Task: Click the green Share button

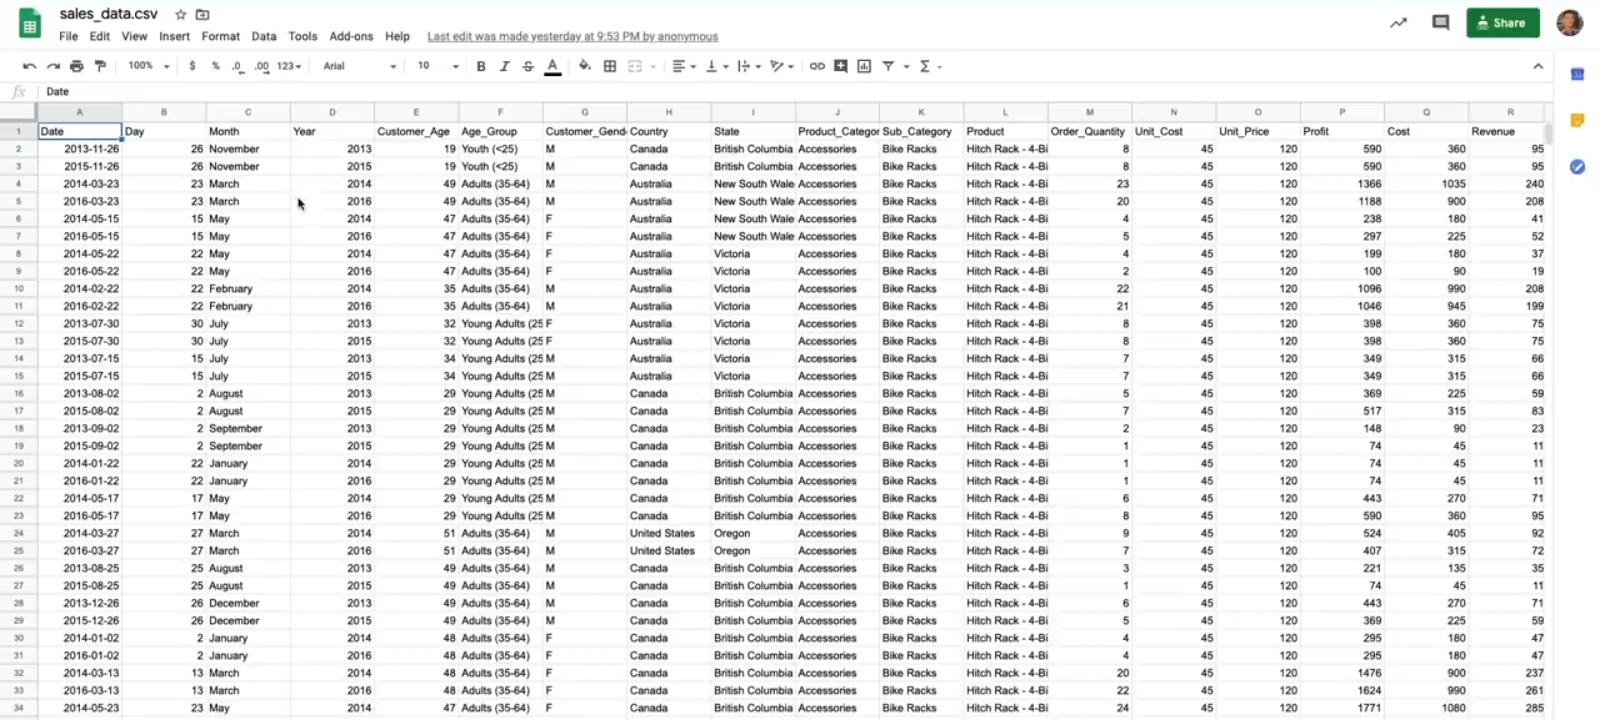Action: pyautogui.click(x=1502, y=23)
